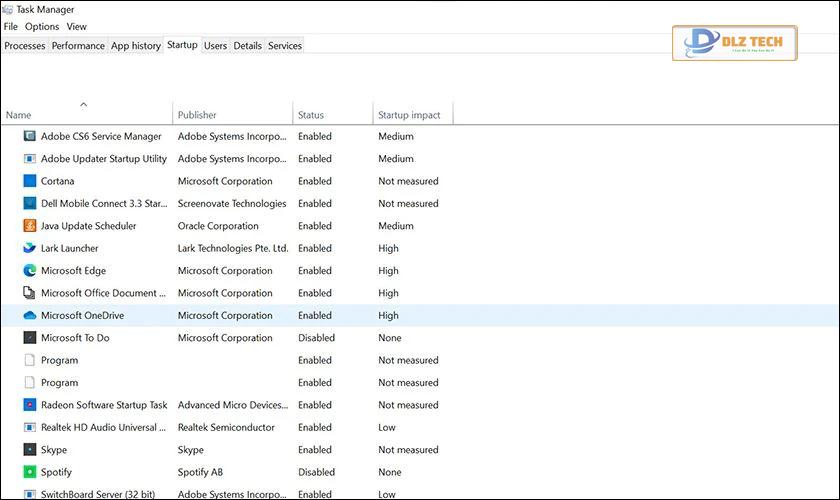Click the Microsoft OneDrive cloud icon

pos(29,316)
